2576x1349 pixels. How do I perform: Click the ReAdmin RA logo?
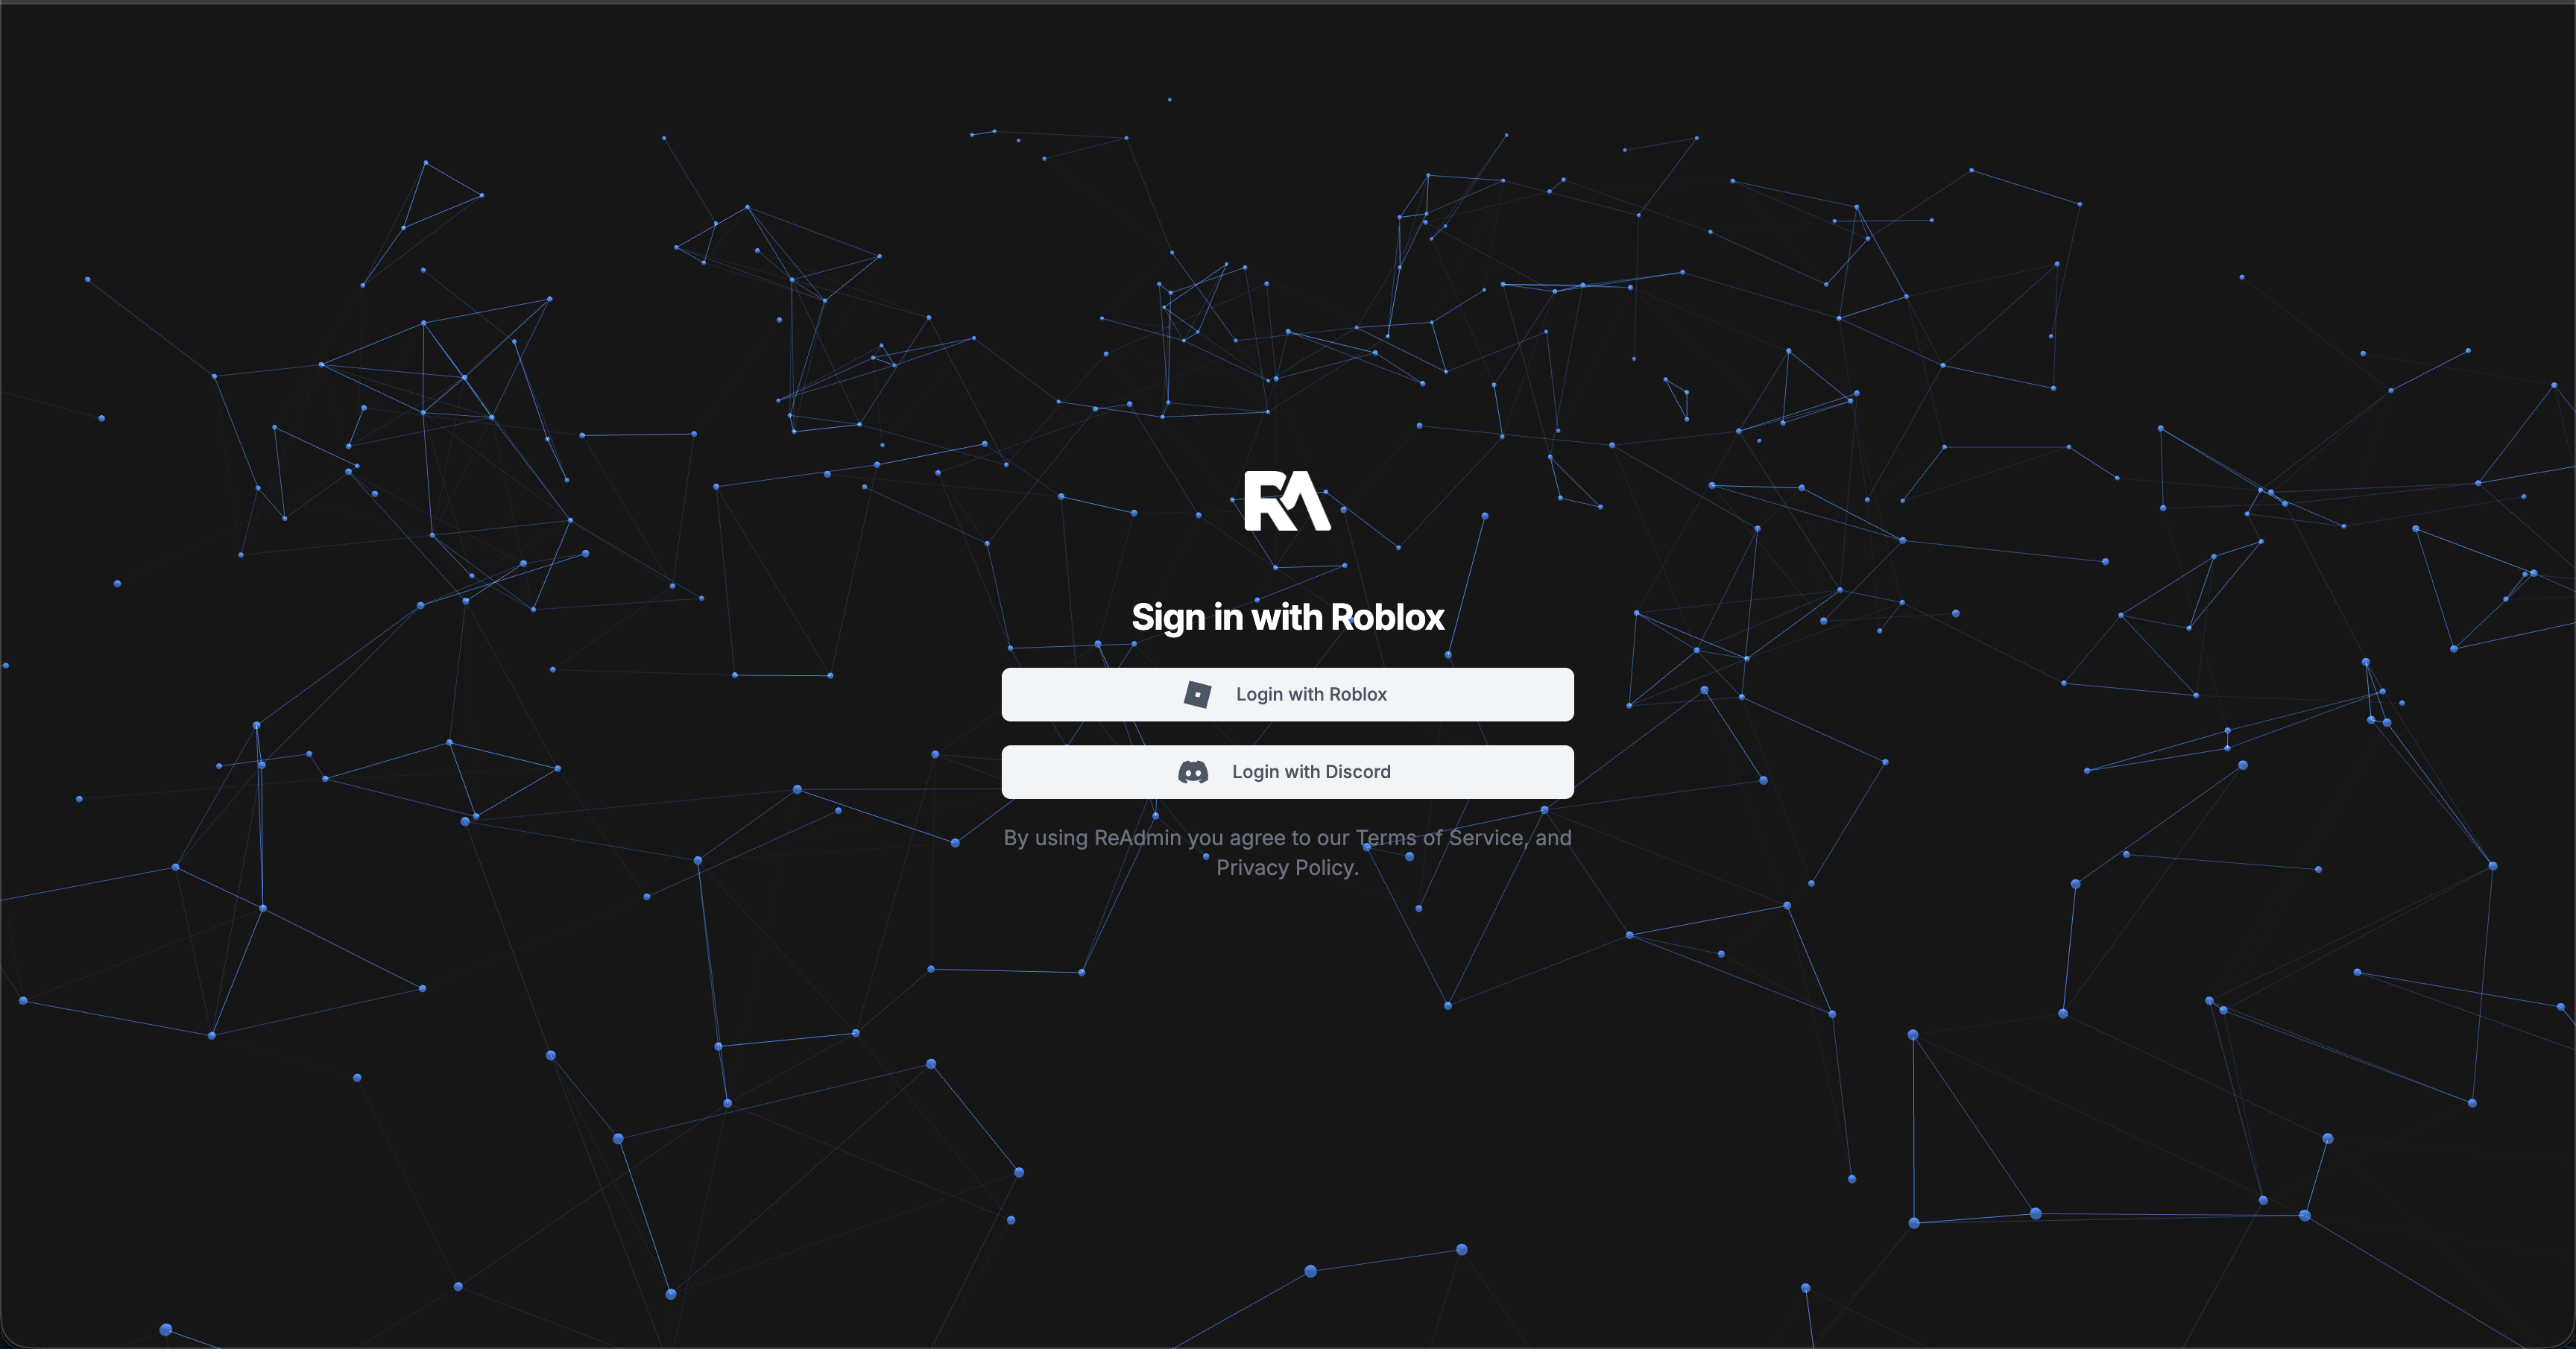click(1287, 501)
